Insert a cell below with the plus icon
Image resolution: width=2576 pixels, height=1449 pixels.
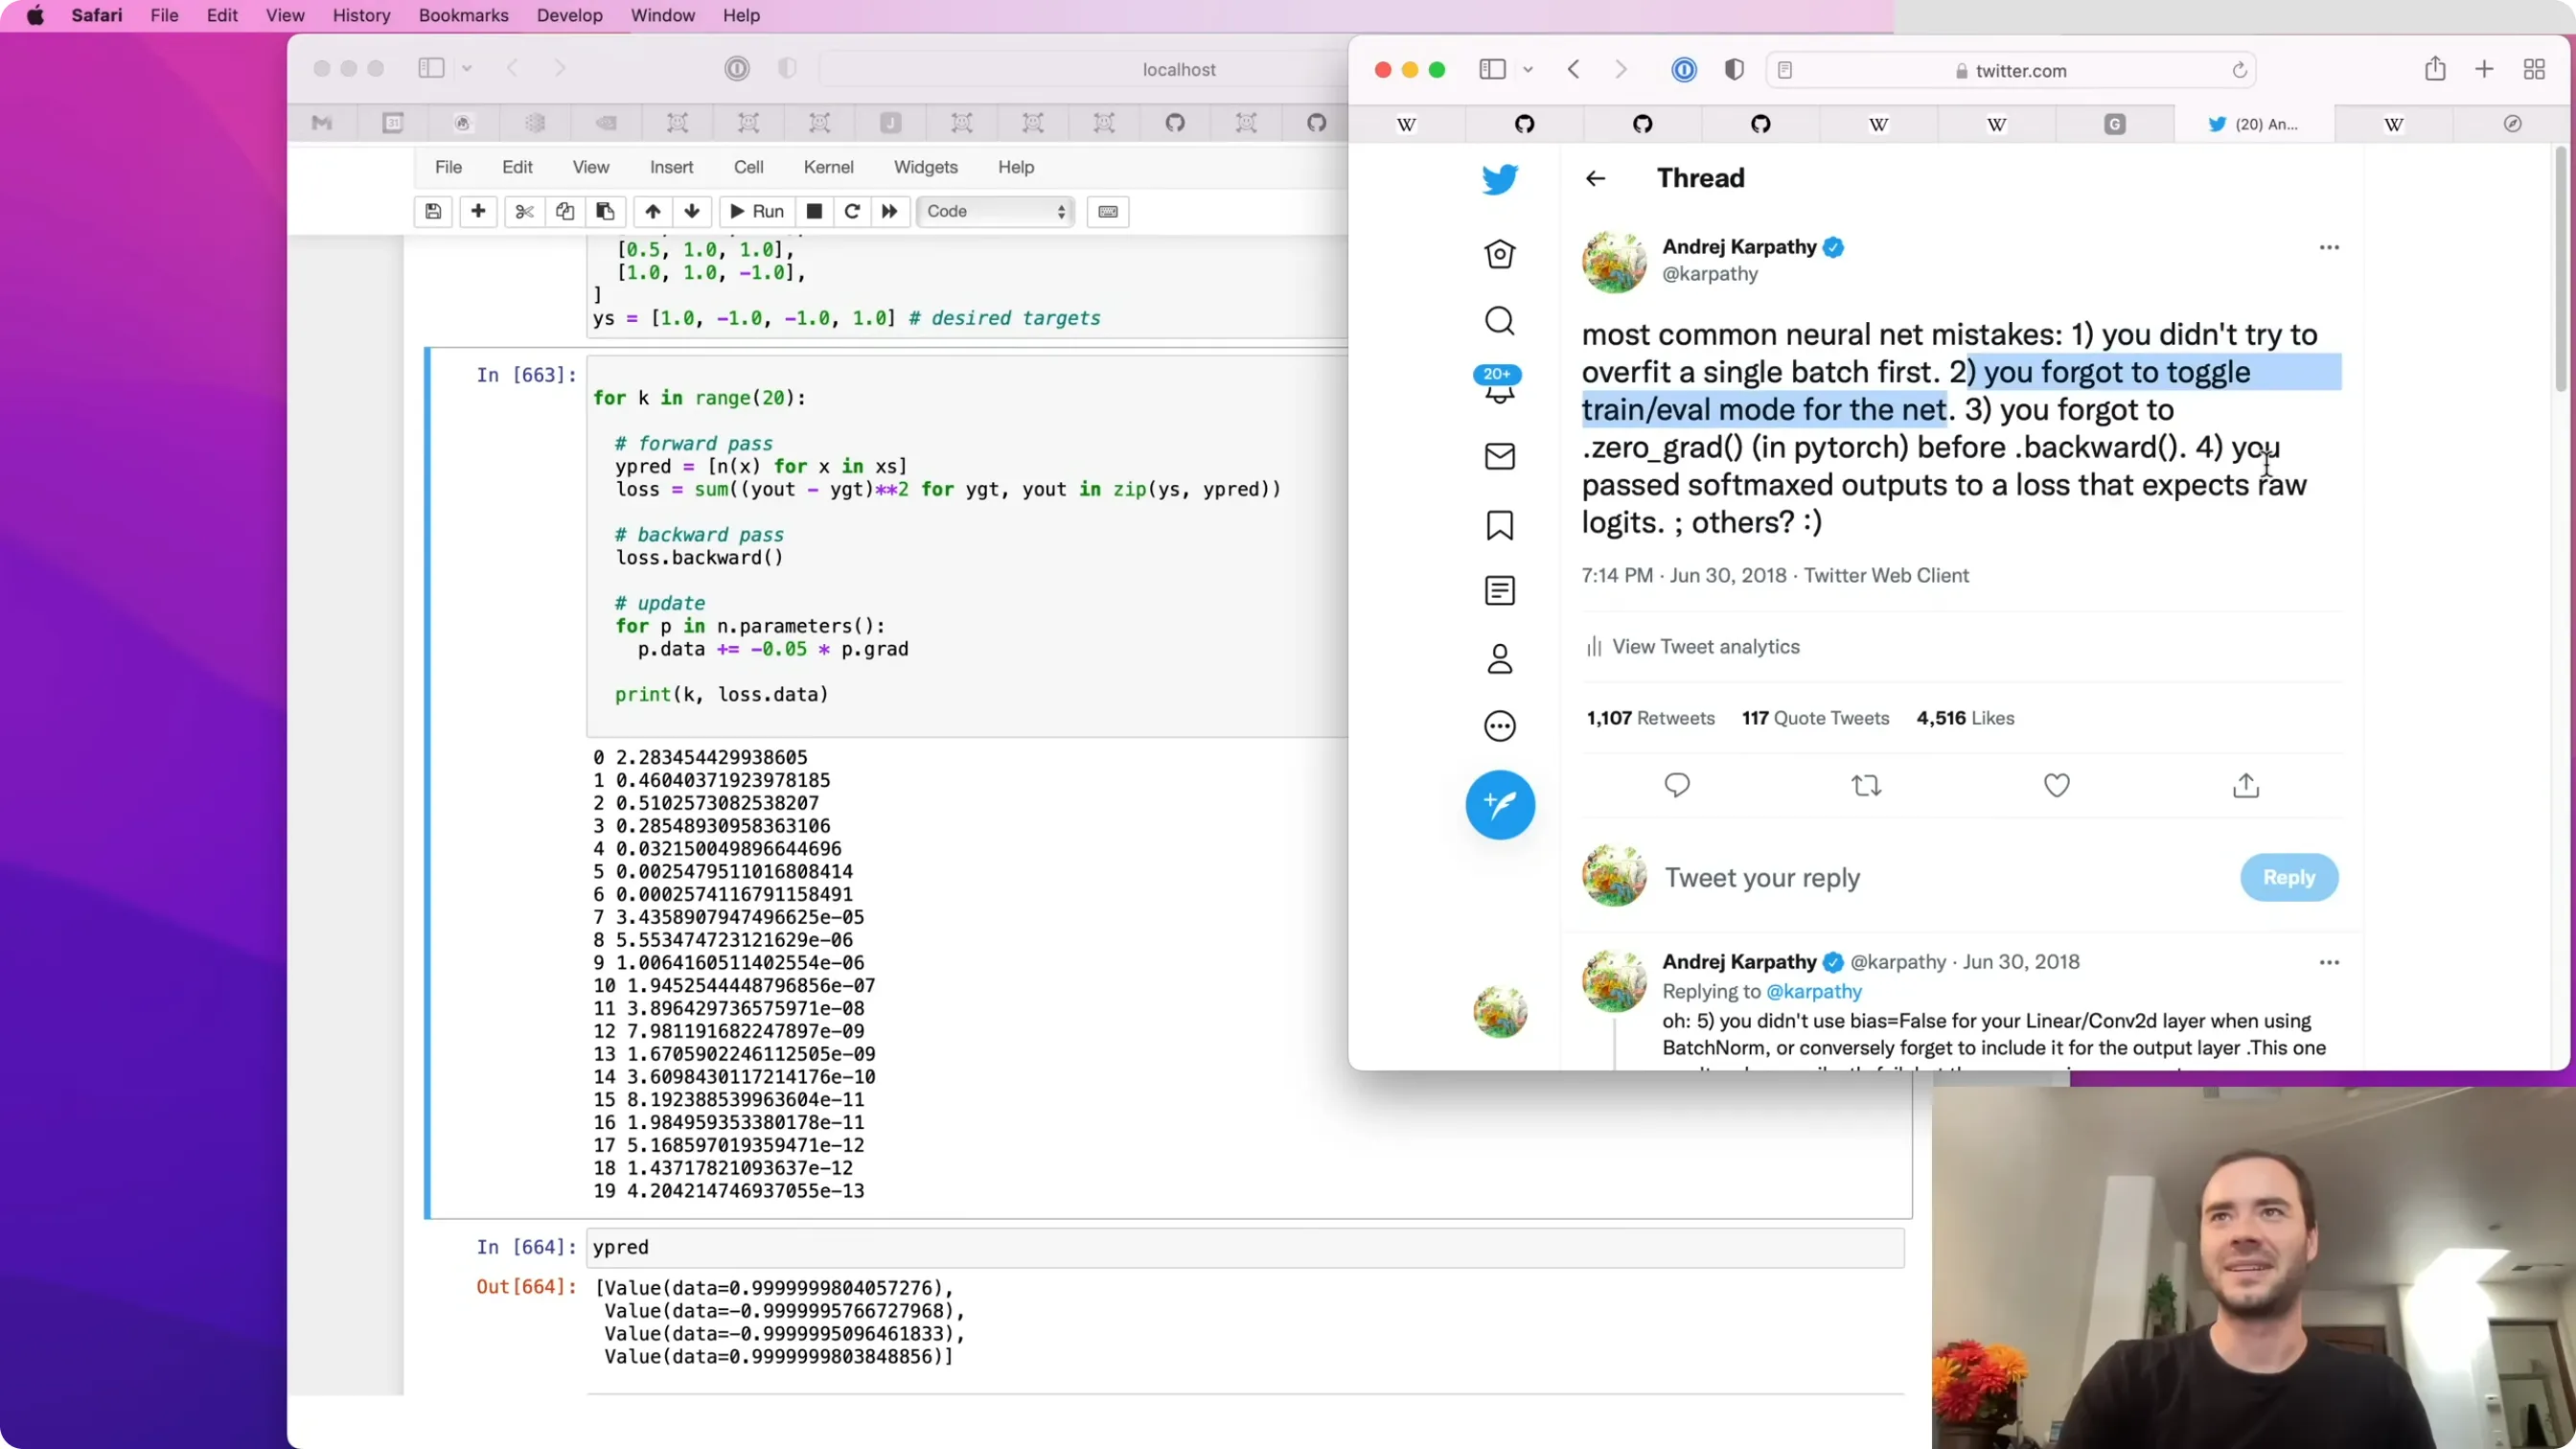click(478, 211)
